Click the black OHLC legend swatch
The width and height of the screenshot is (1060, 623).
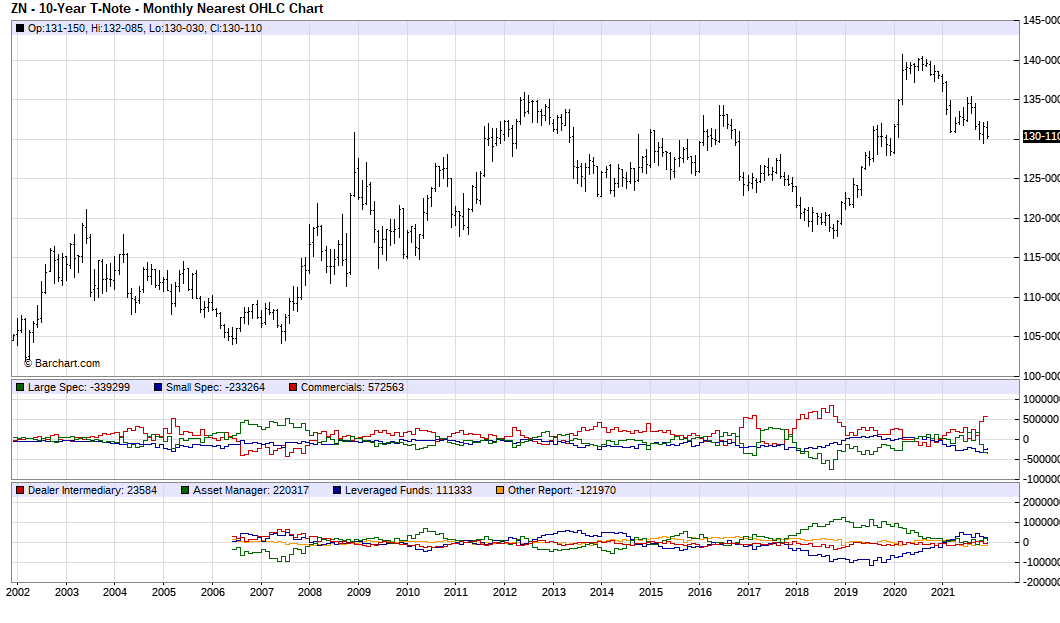tap(20, 28)
